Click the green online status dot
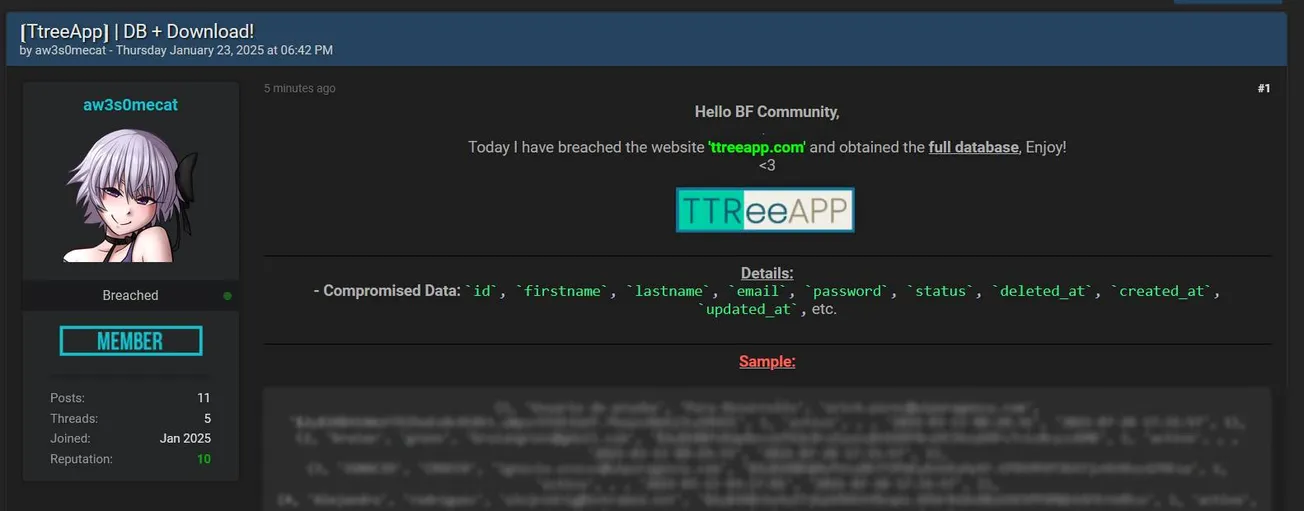 228,296
